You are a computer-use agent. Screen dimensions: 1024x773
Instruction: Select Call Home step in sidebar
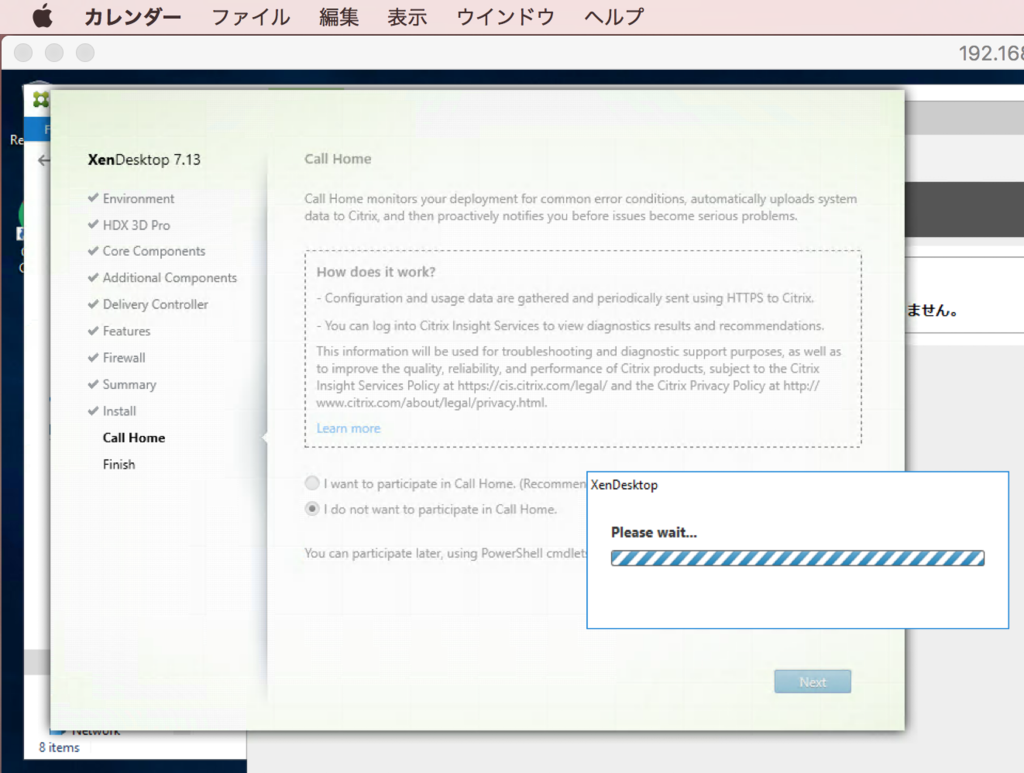(x=134, y=438)
